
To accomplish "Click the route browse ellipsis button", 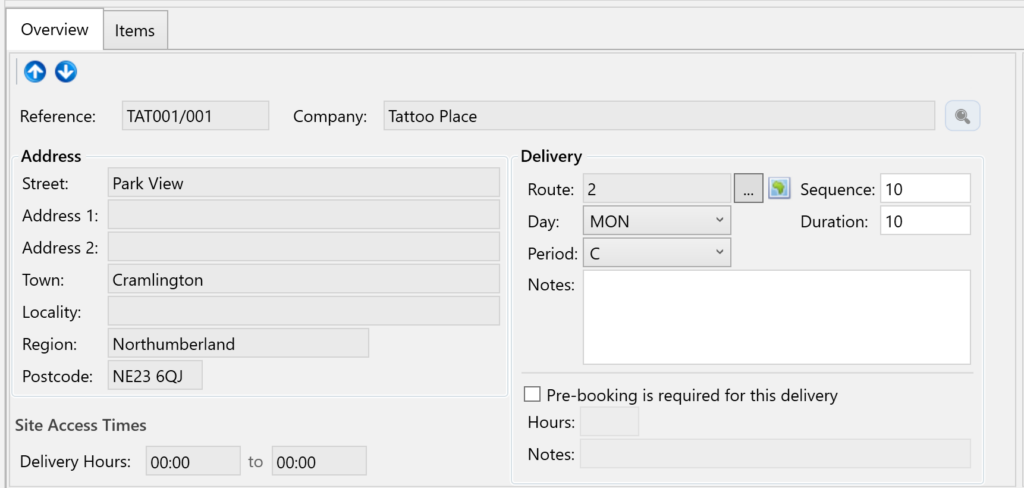I will pyautogui.click(x=748, y=188).
